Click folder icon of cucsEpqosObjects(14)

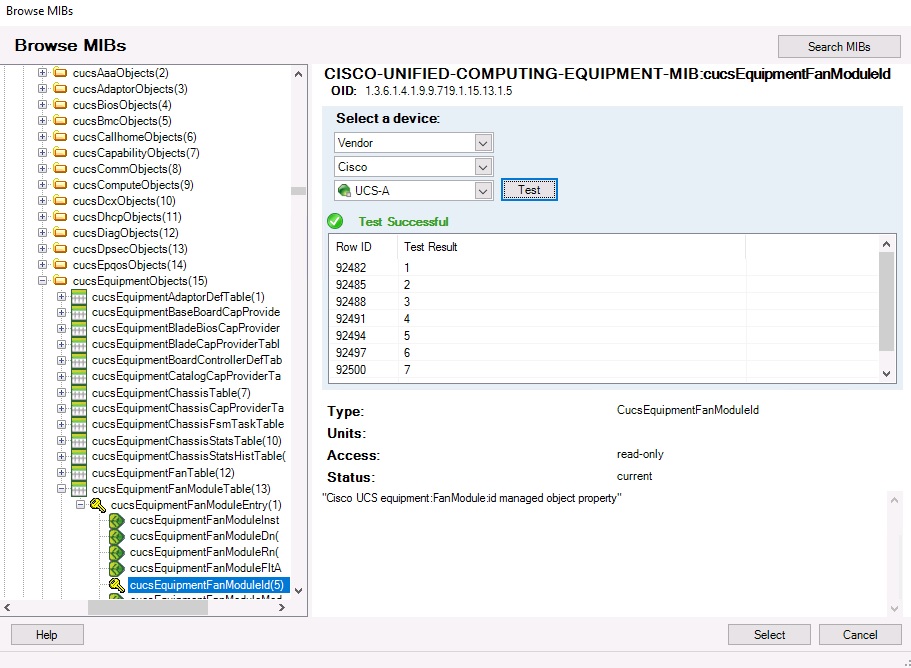60,264
